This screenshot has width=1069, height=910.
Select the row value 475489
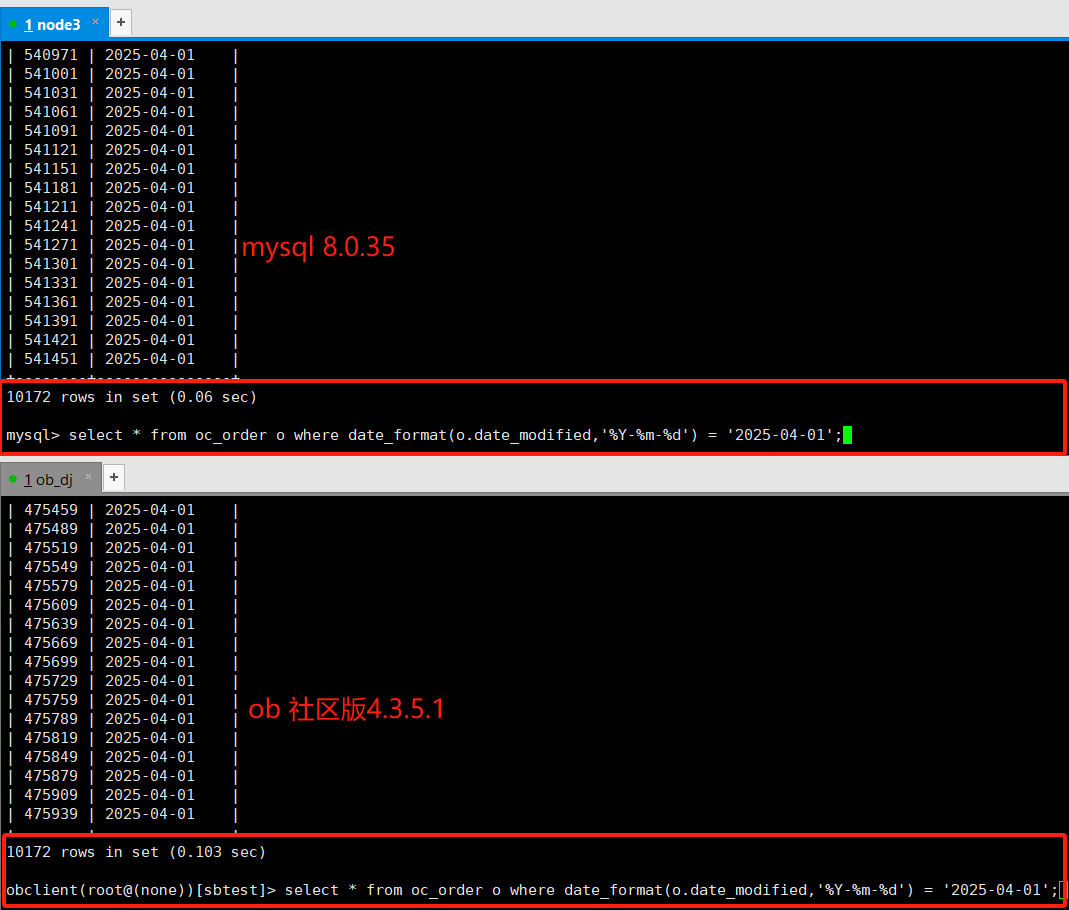pyautogui.click(x=51, y=529)
